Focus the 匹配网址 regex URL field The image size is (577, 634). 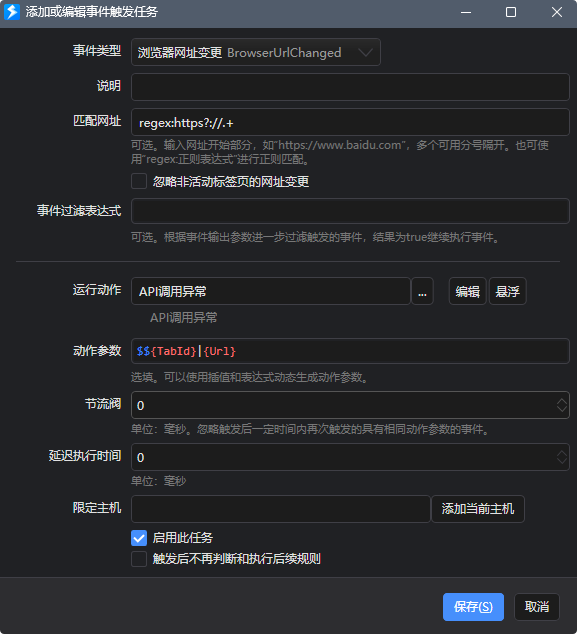click(x=350, y=122)
